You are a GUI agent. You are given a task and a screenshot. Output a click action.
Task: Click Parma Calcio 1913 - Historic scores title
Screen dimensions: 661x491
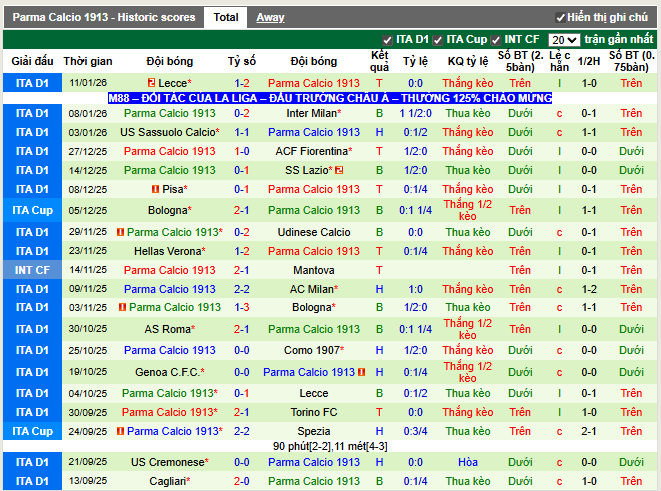click(x=104, y=17)
